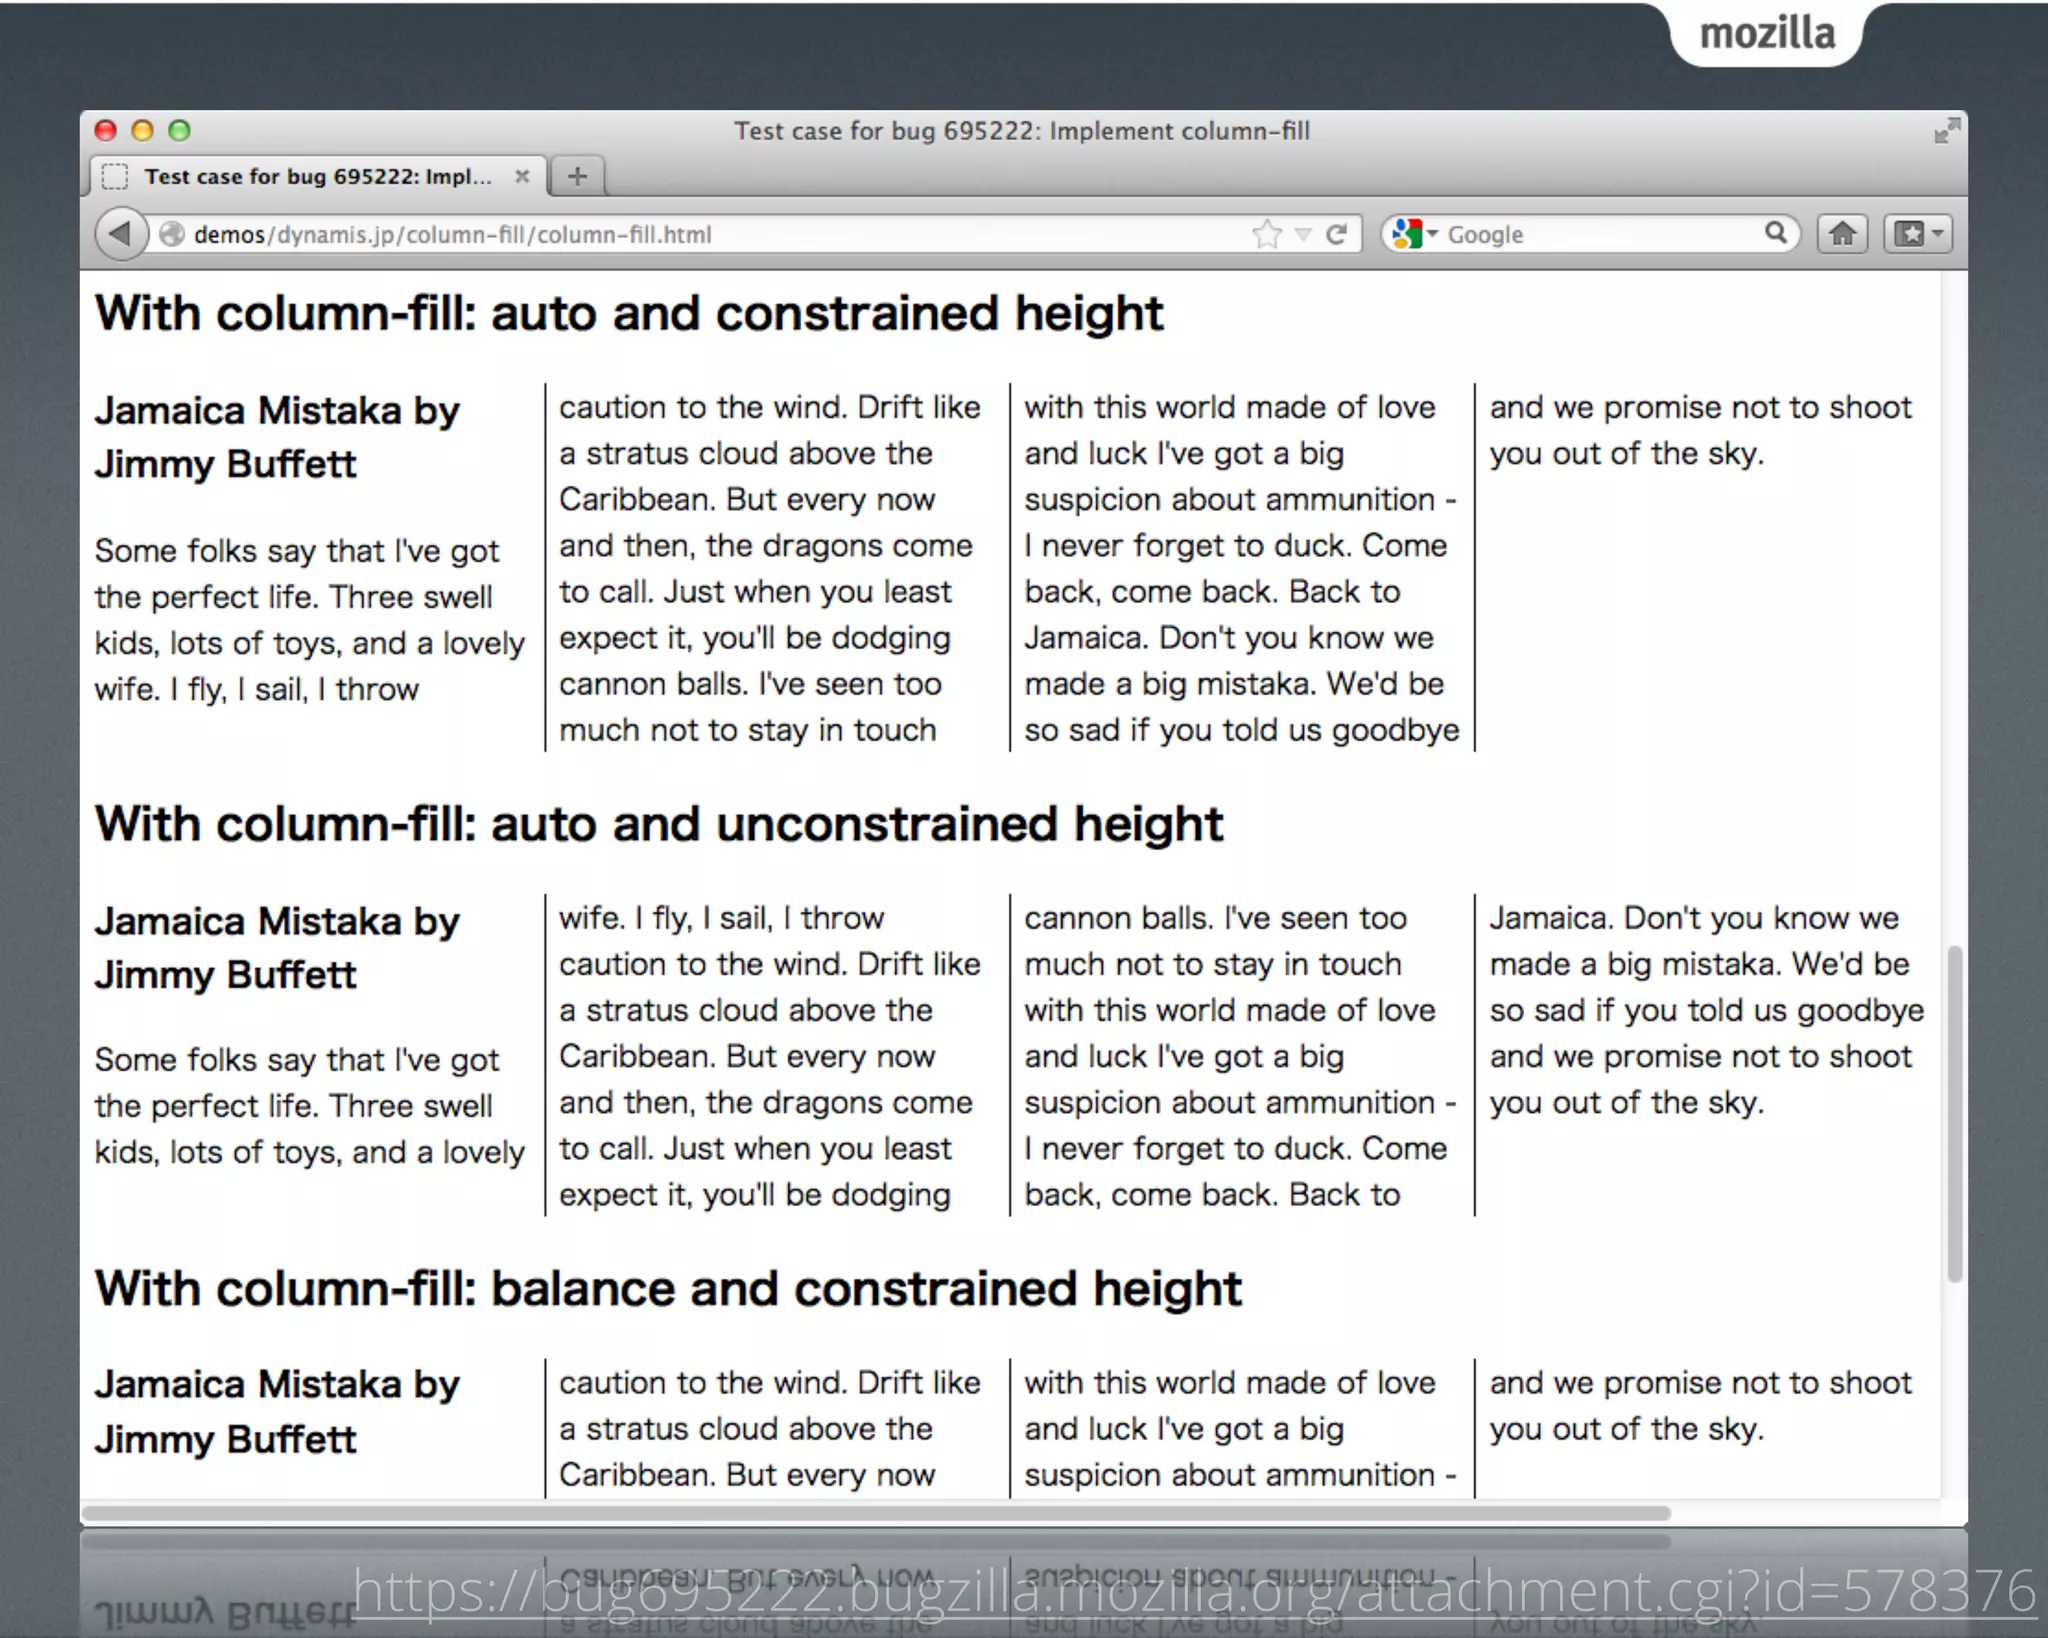Focus the Google search box
Screen dimensions: 2048x1638
pos(1600,235)
